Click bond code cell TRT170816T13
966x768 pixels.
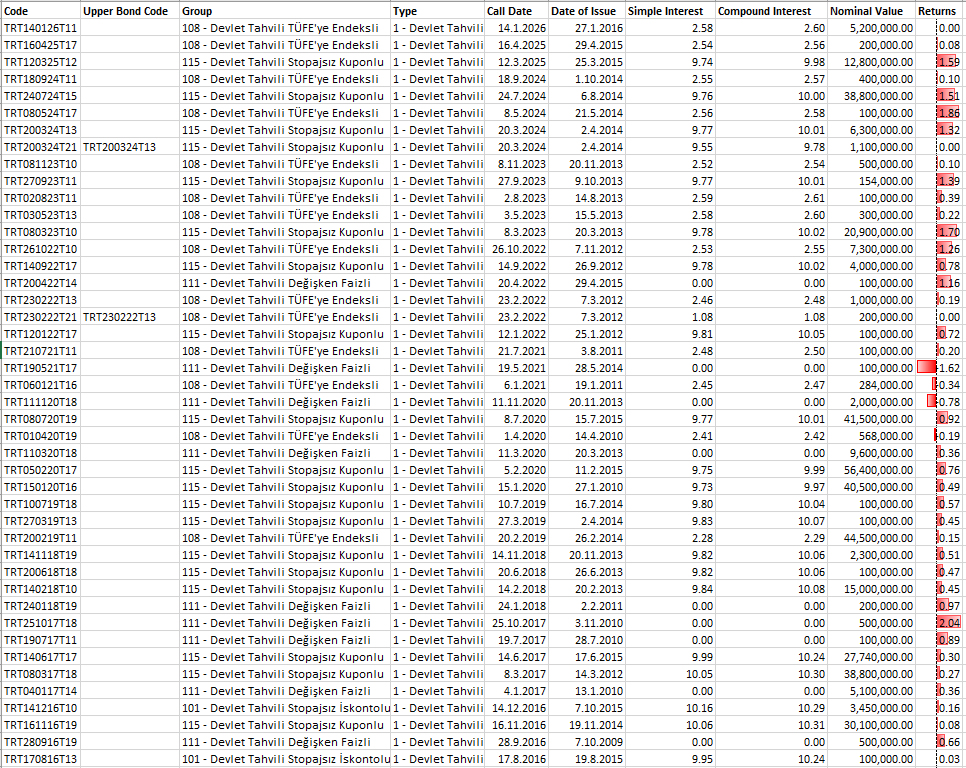click(x=41, y=759)
